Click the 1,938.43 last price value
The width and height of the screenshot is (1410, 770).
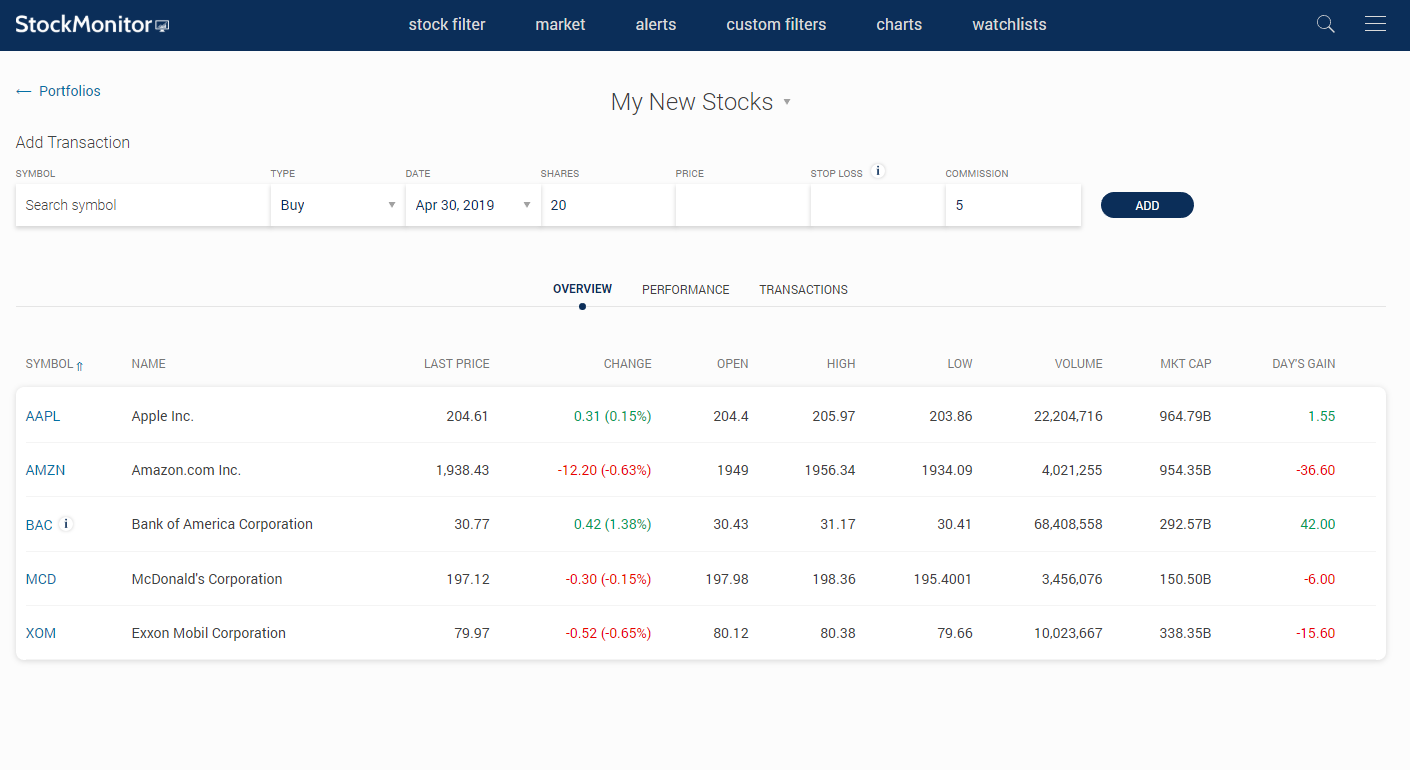(463, 470)
